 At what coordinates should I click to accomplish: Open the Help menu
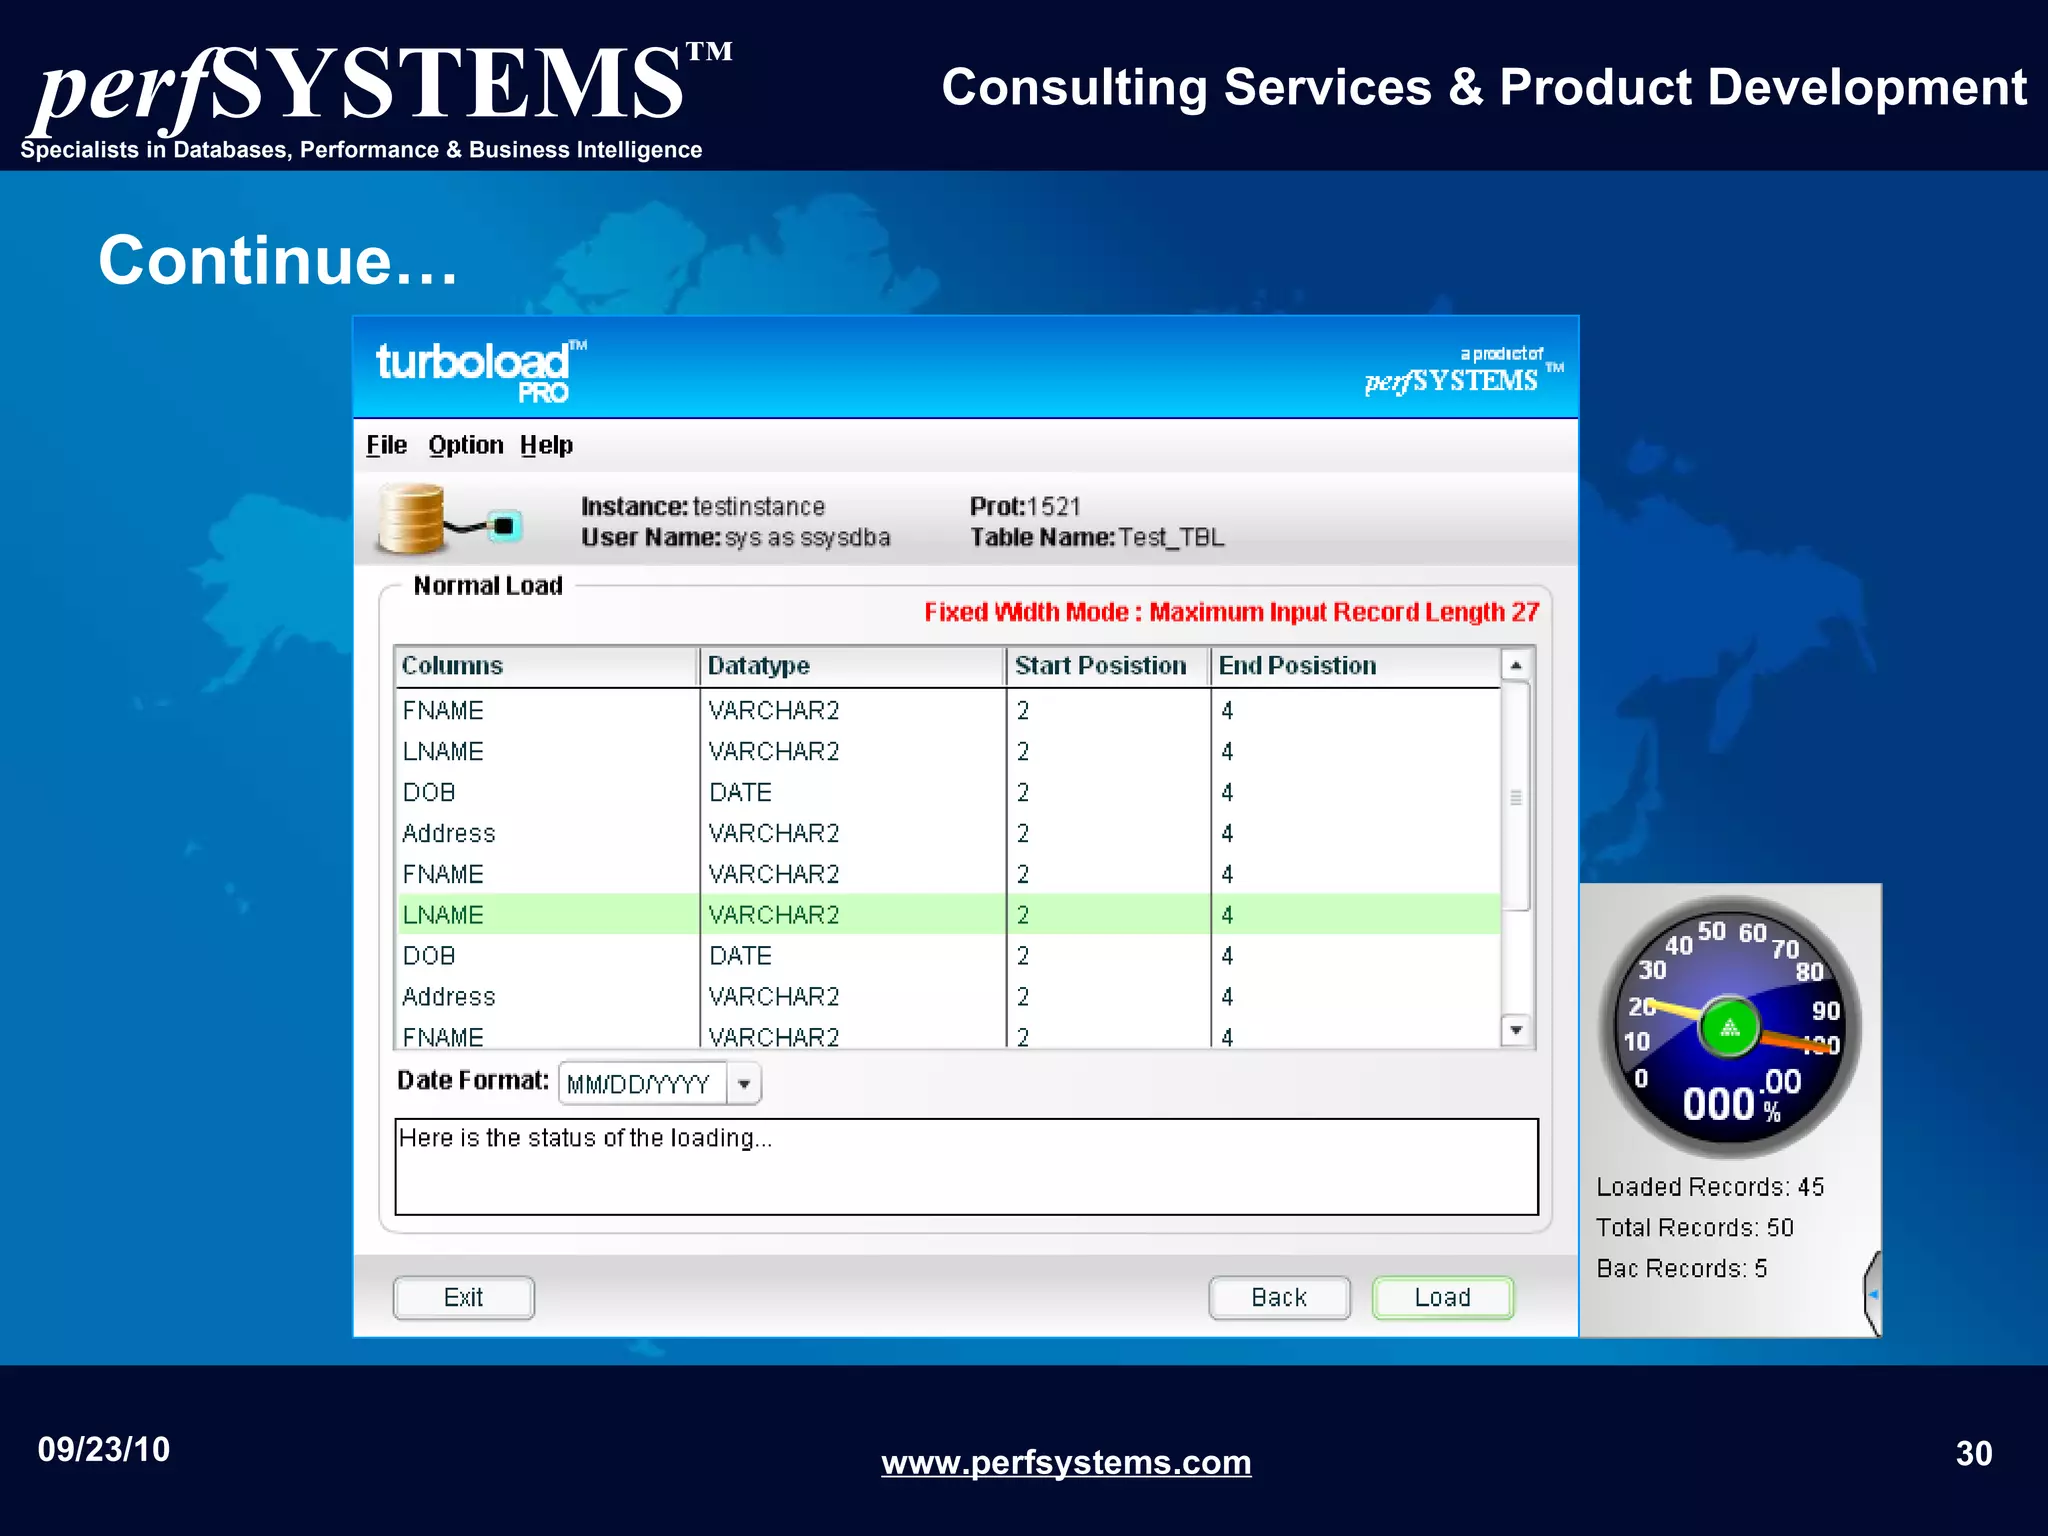[546, 445]
